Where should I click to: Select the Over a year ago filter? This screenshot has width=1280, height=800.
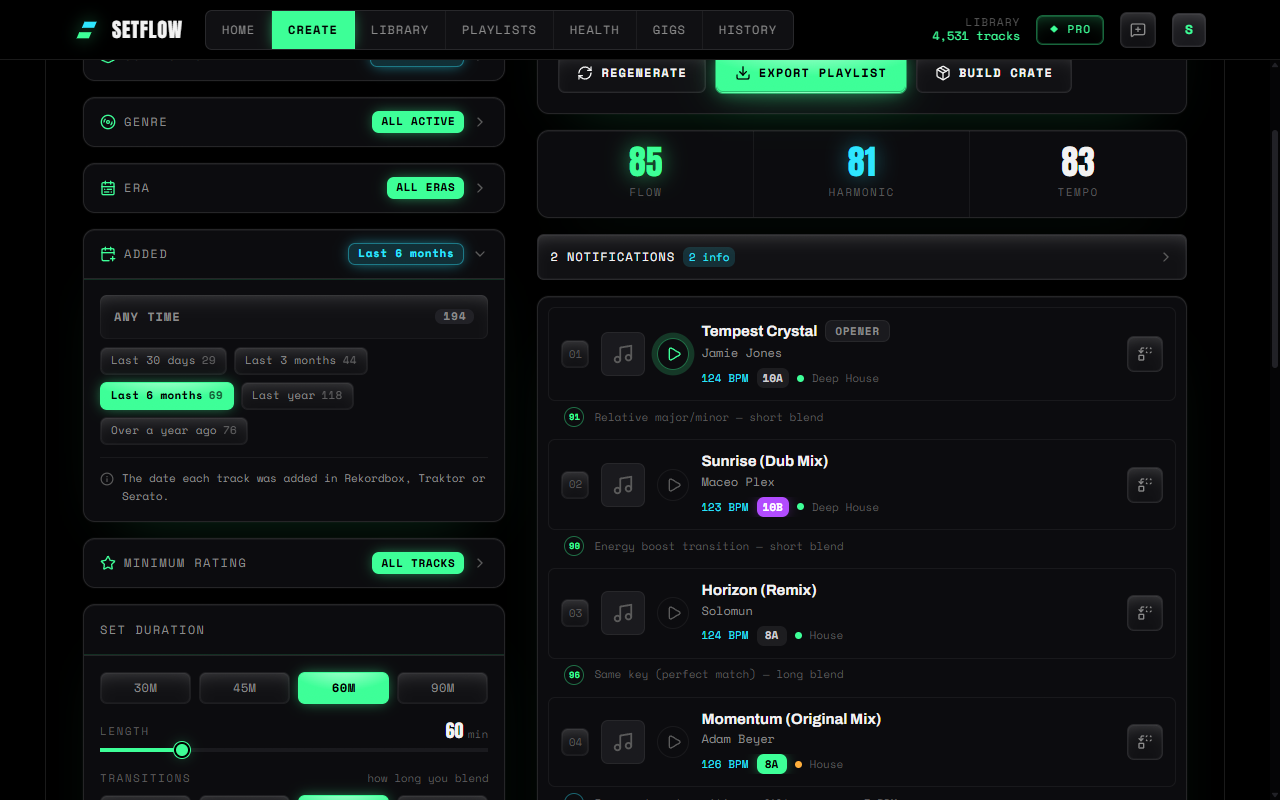174,431
